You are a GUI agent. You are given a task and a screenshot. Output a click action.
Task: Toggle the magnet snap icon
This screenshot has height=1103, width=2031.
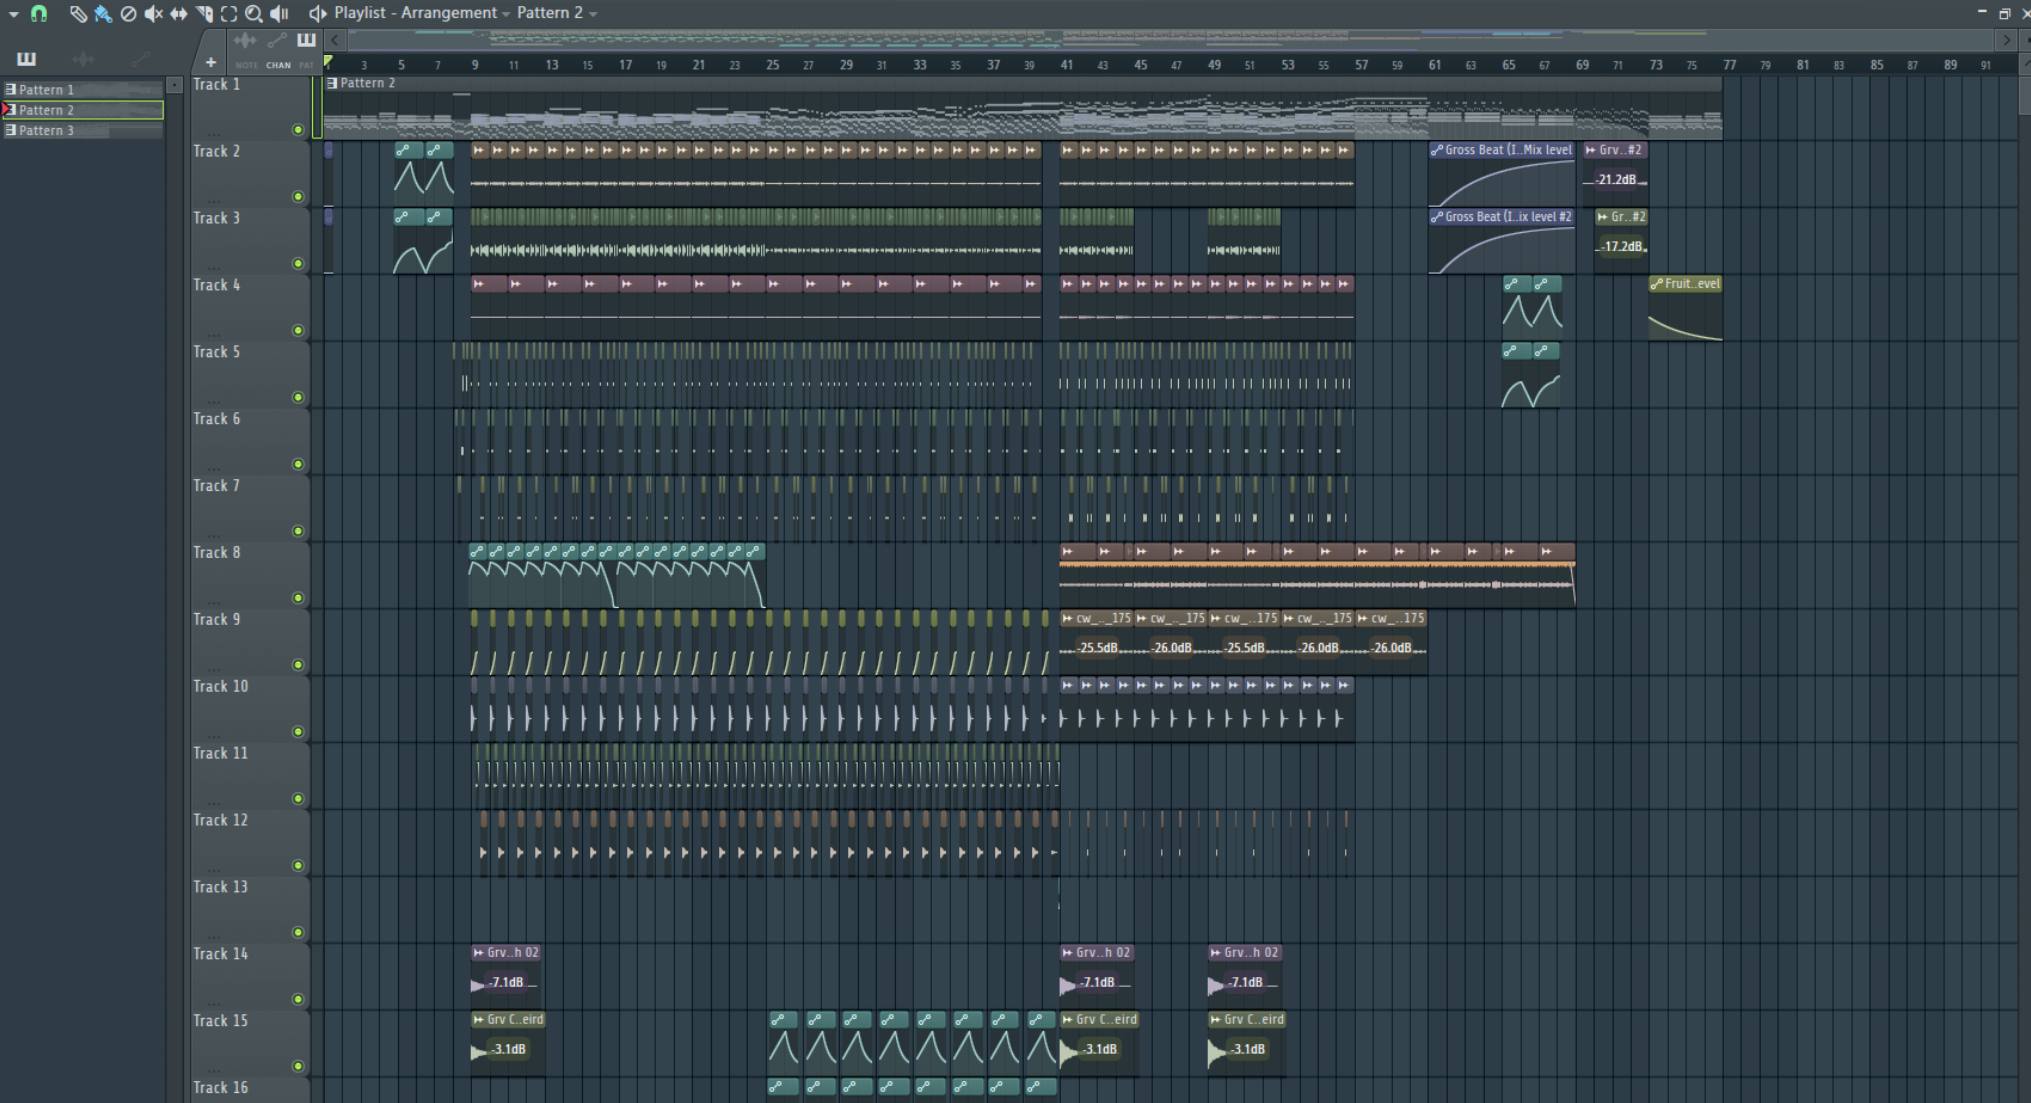click(39, 13)
